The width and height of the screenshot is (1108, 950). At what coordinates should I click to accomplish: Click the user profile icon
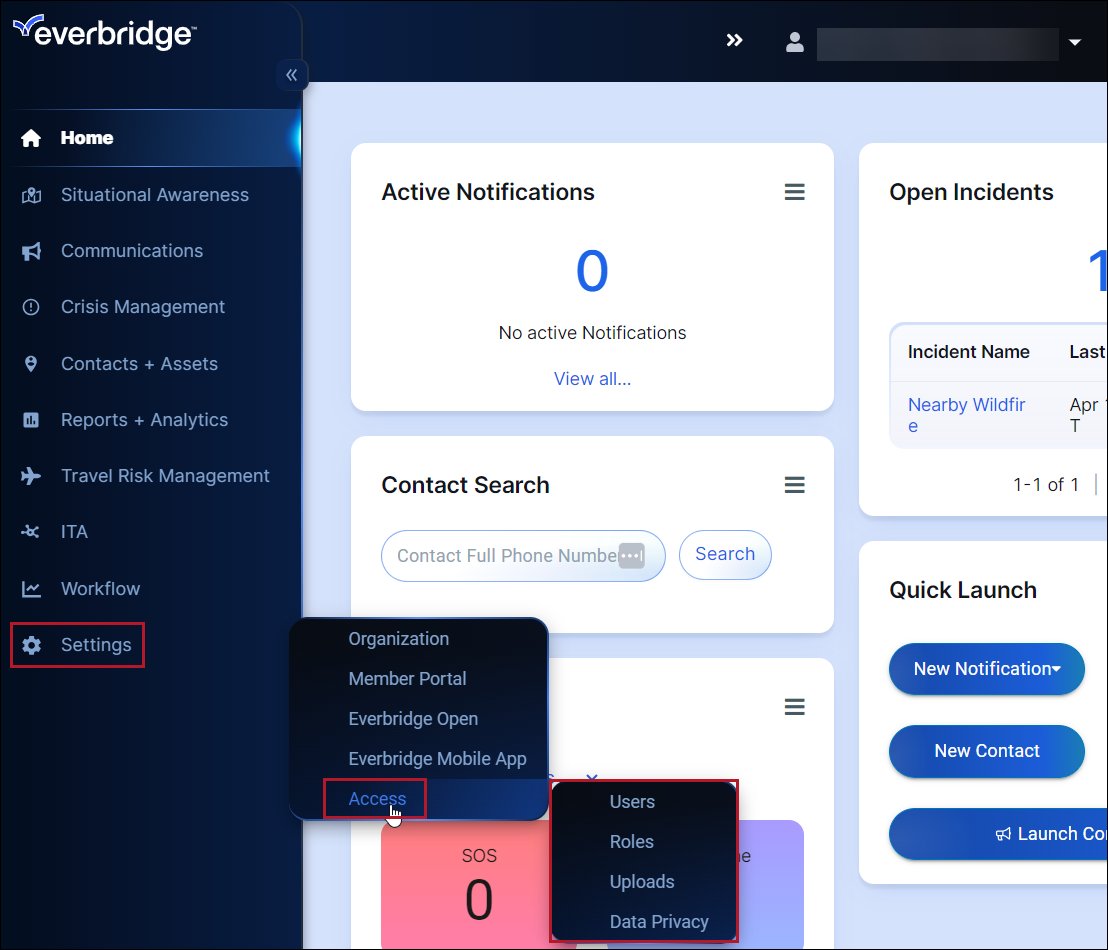(x=795, y=42)
